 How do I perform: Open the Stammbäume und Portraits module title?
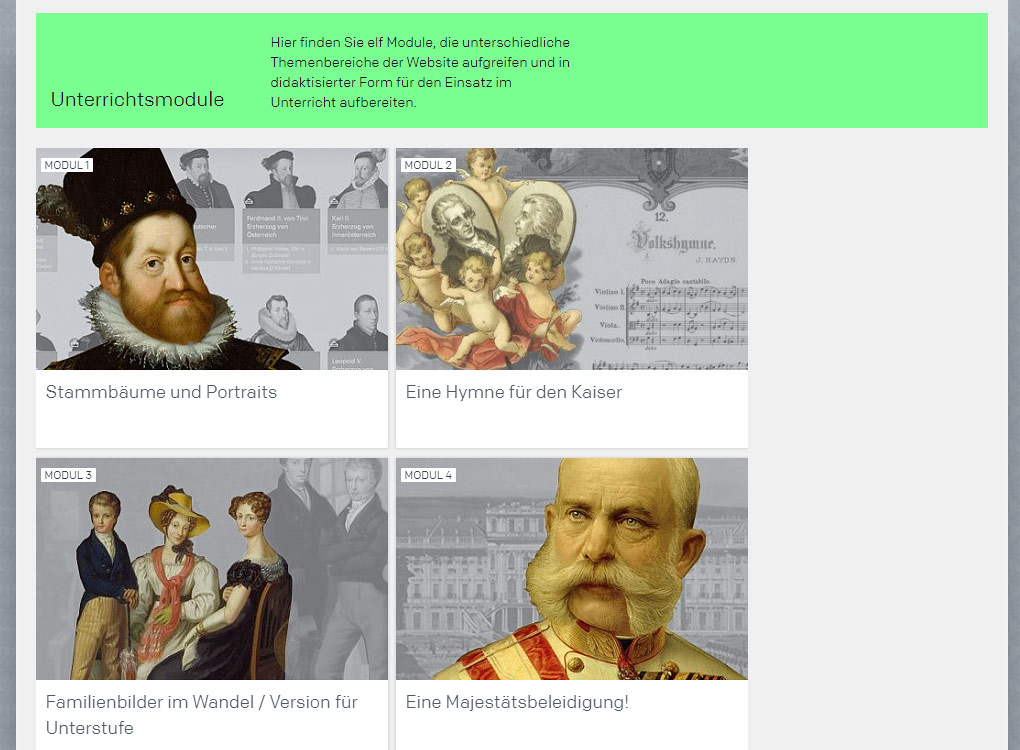point(161,392)
